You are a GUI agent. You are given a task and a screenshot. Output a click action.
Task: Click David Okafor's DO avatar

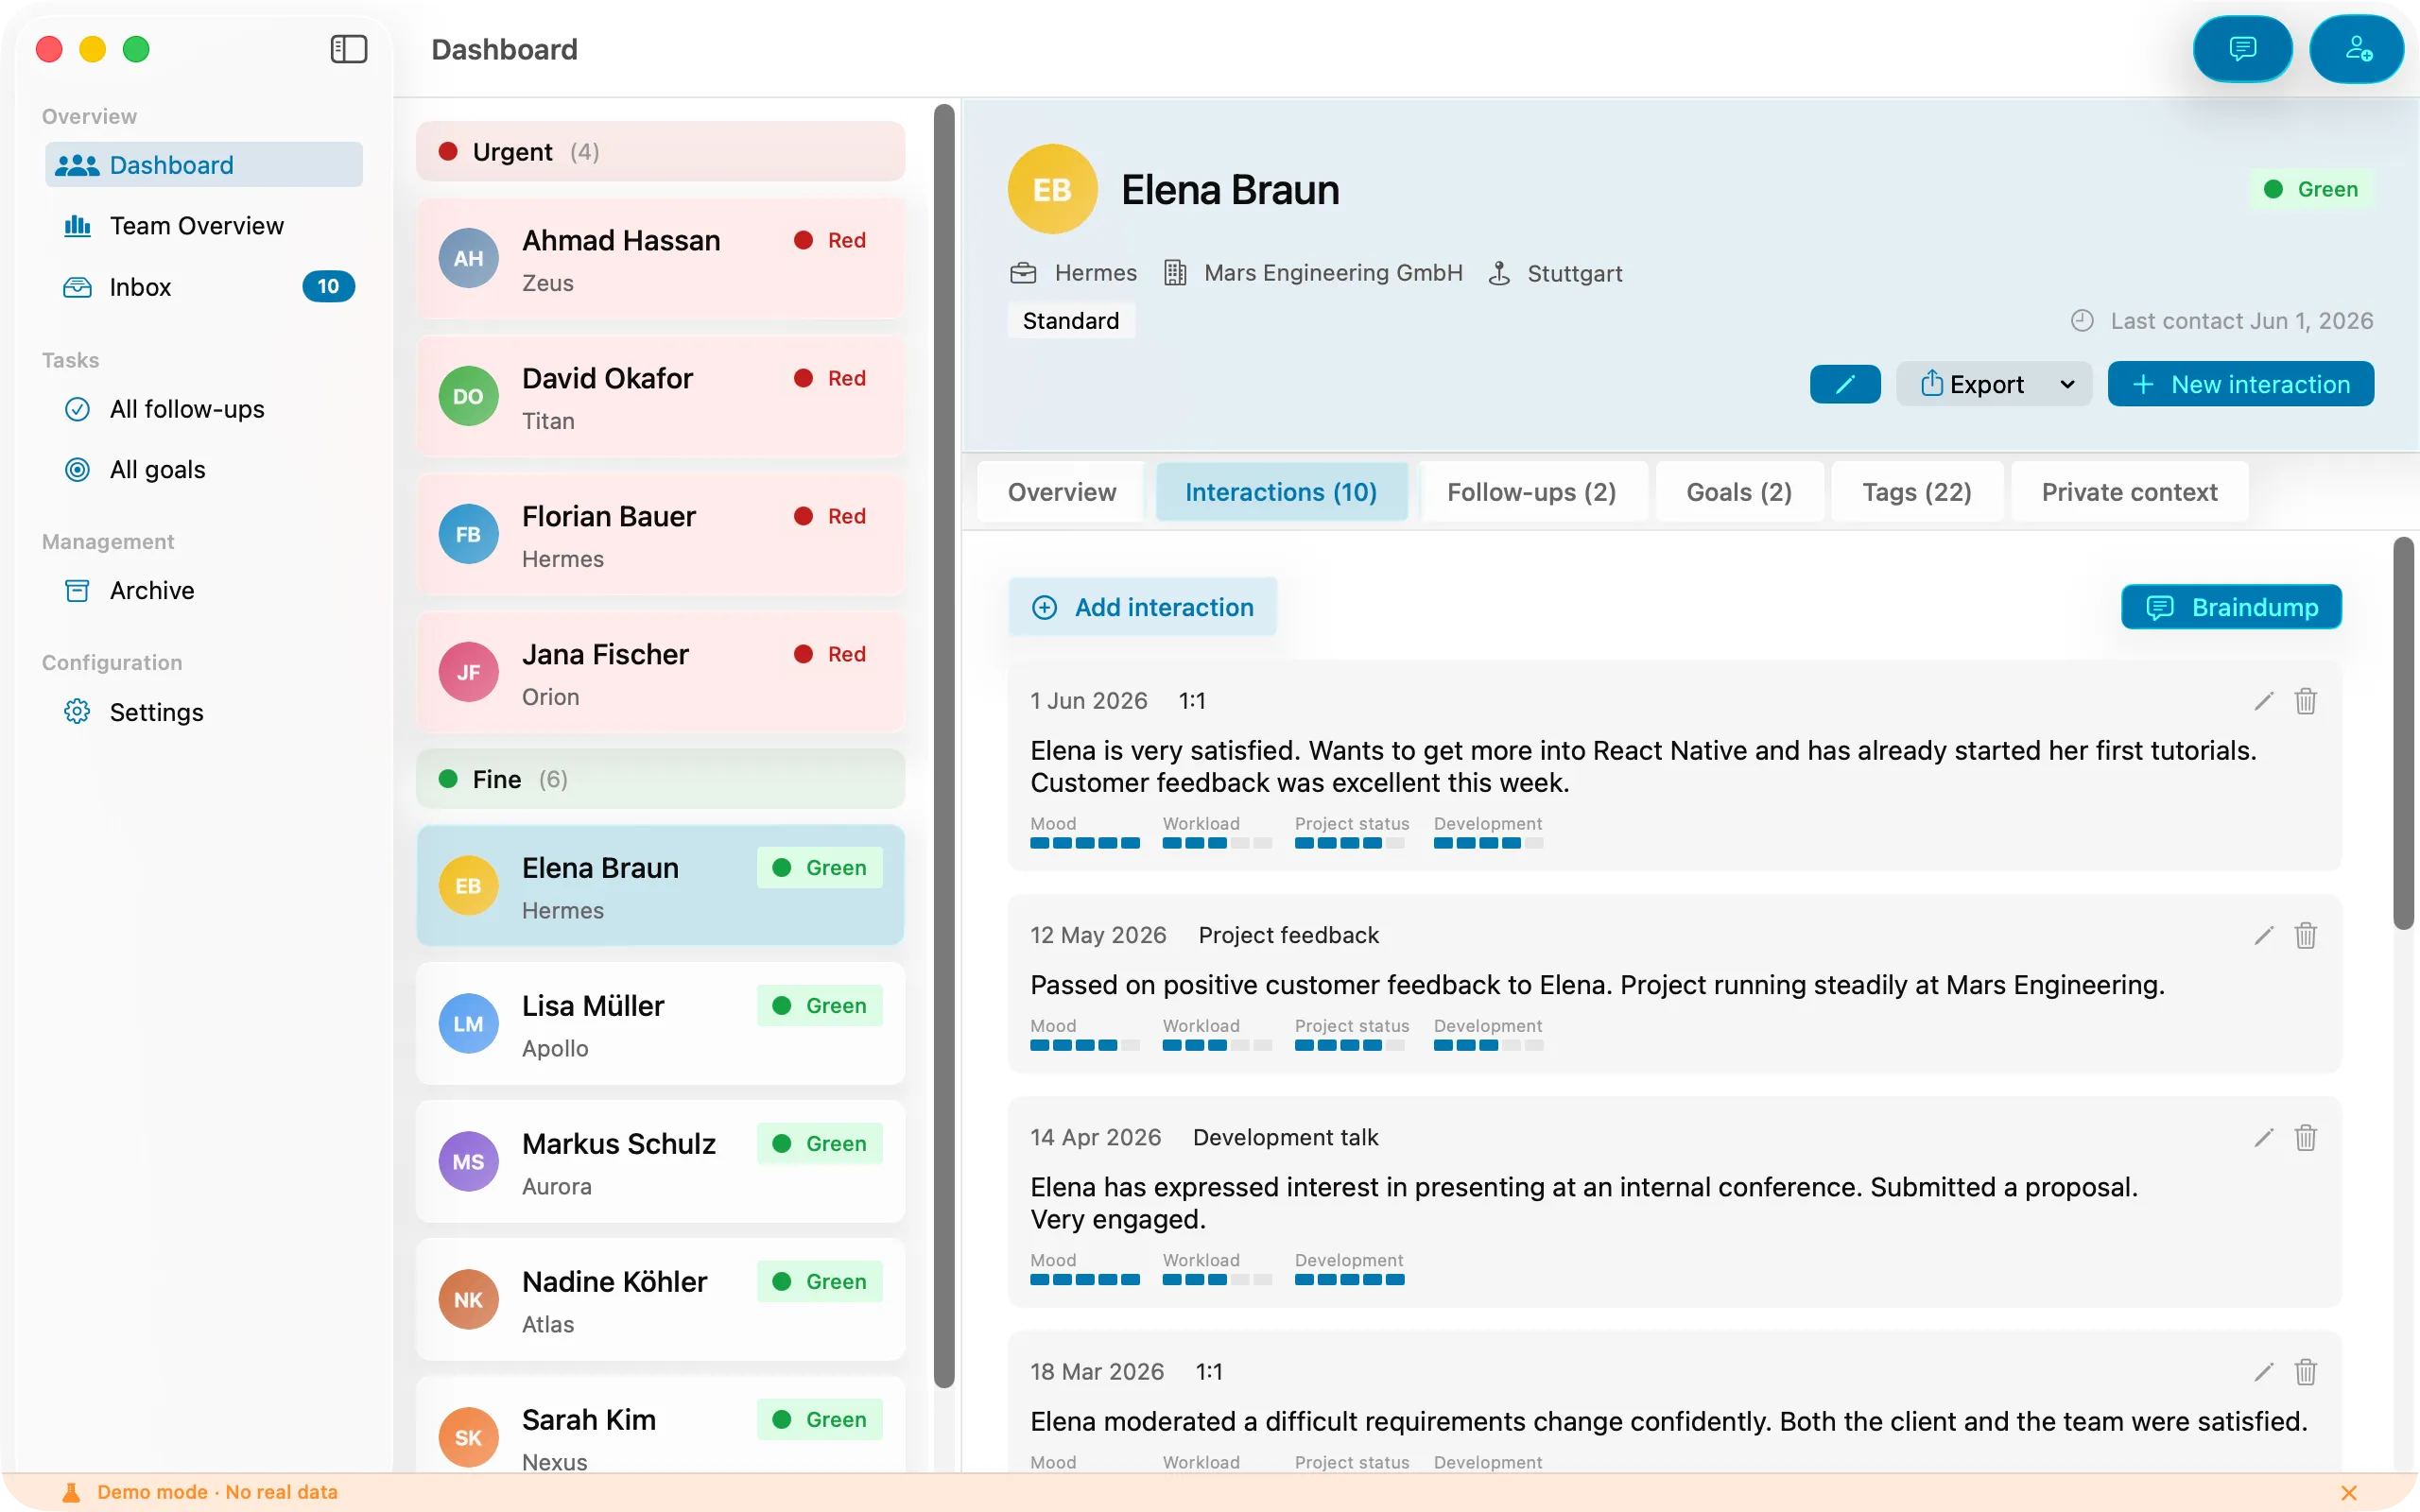tap(468, 396)
